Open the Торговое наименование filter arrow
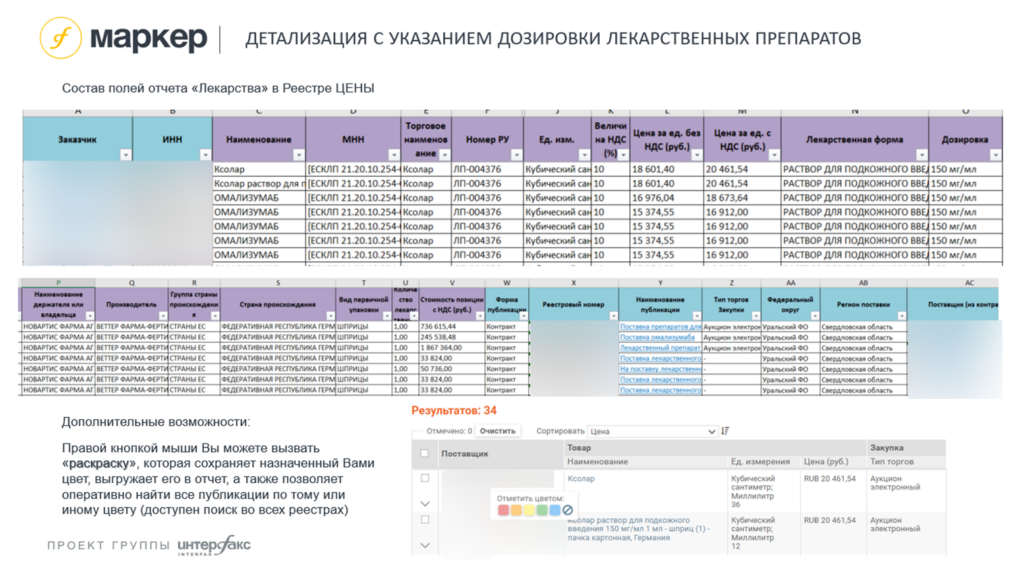The height and width of the screenshot is (571, 1024). click(445, 155)
